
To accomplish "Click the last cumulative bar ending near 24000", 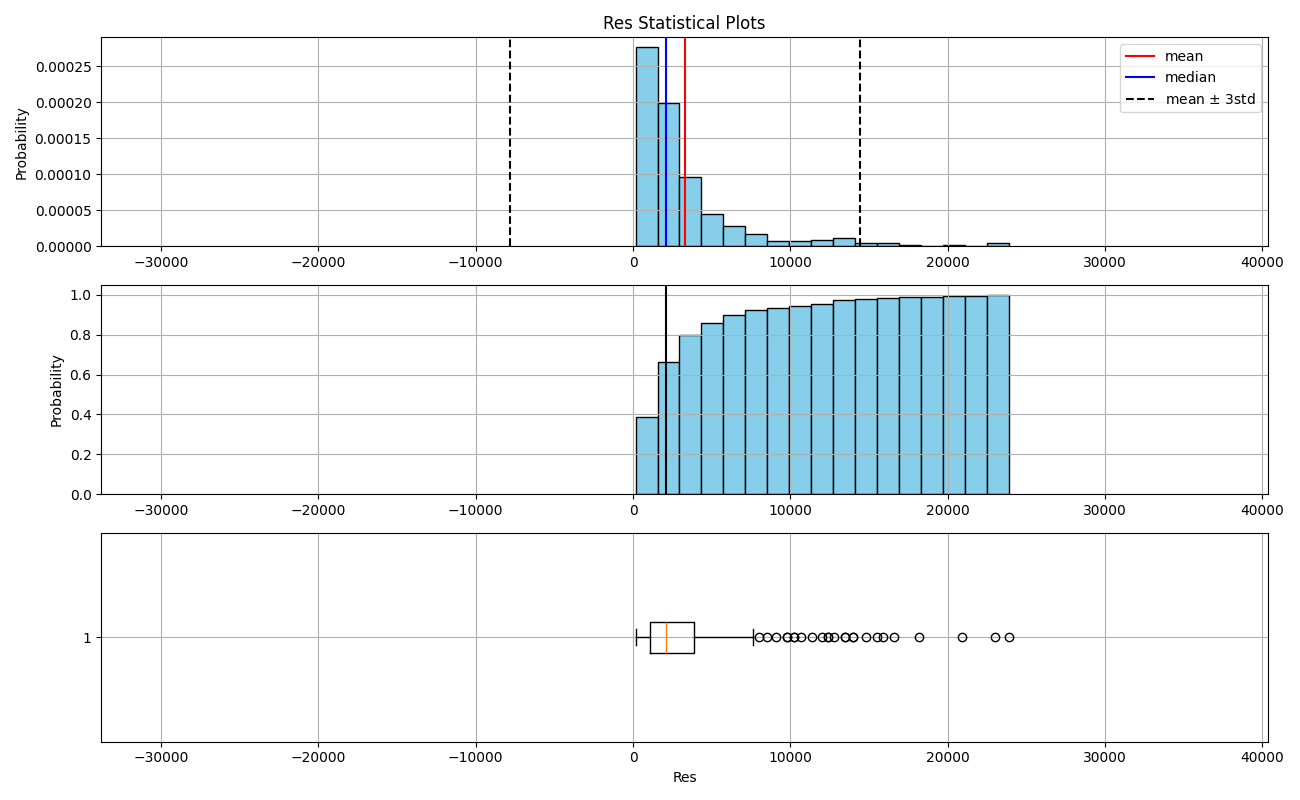I will 998,395.
